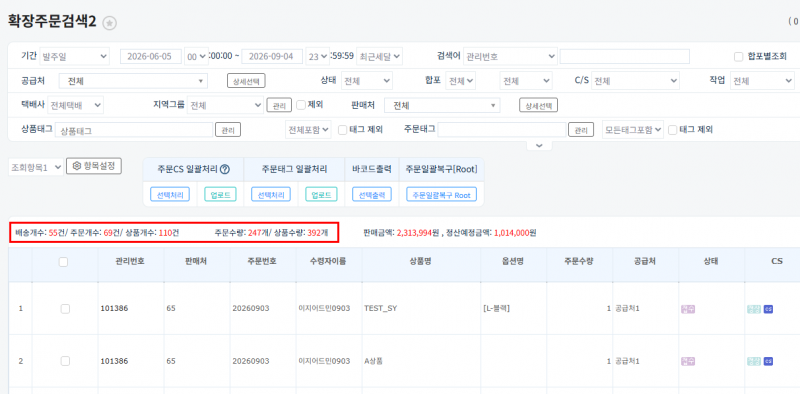The image size is (800, 394).
Task: Click the 주문수량 column header
Action: coord(579,261)
